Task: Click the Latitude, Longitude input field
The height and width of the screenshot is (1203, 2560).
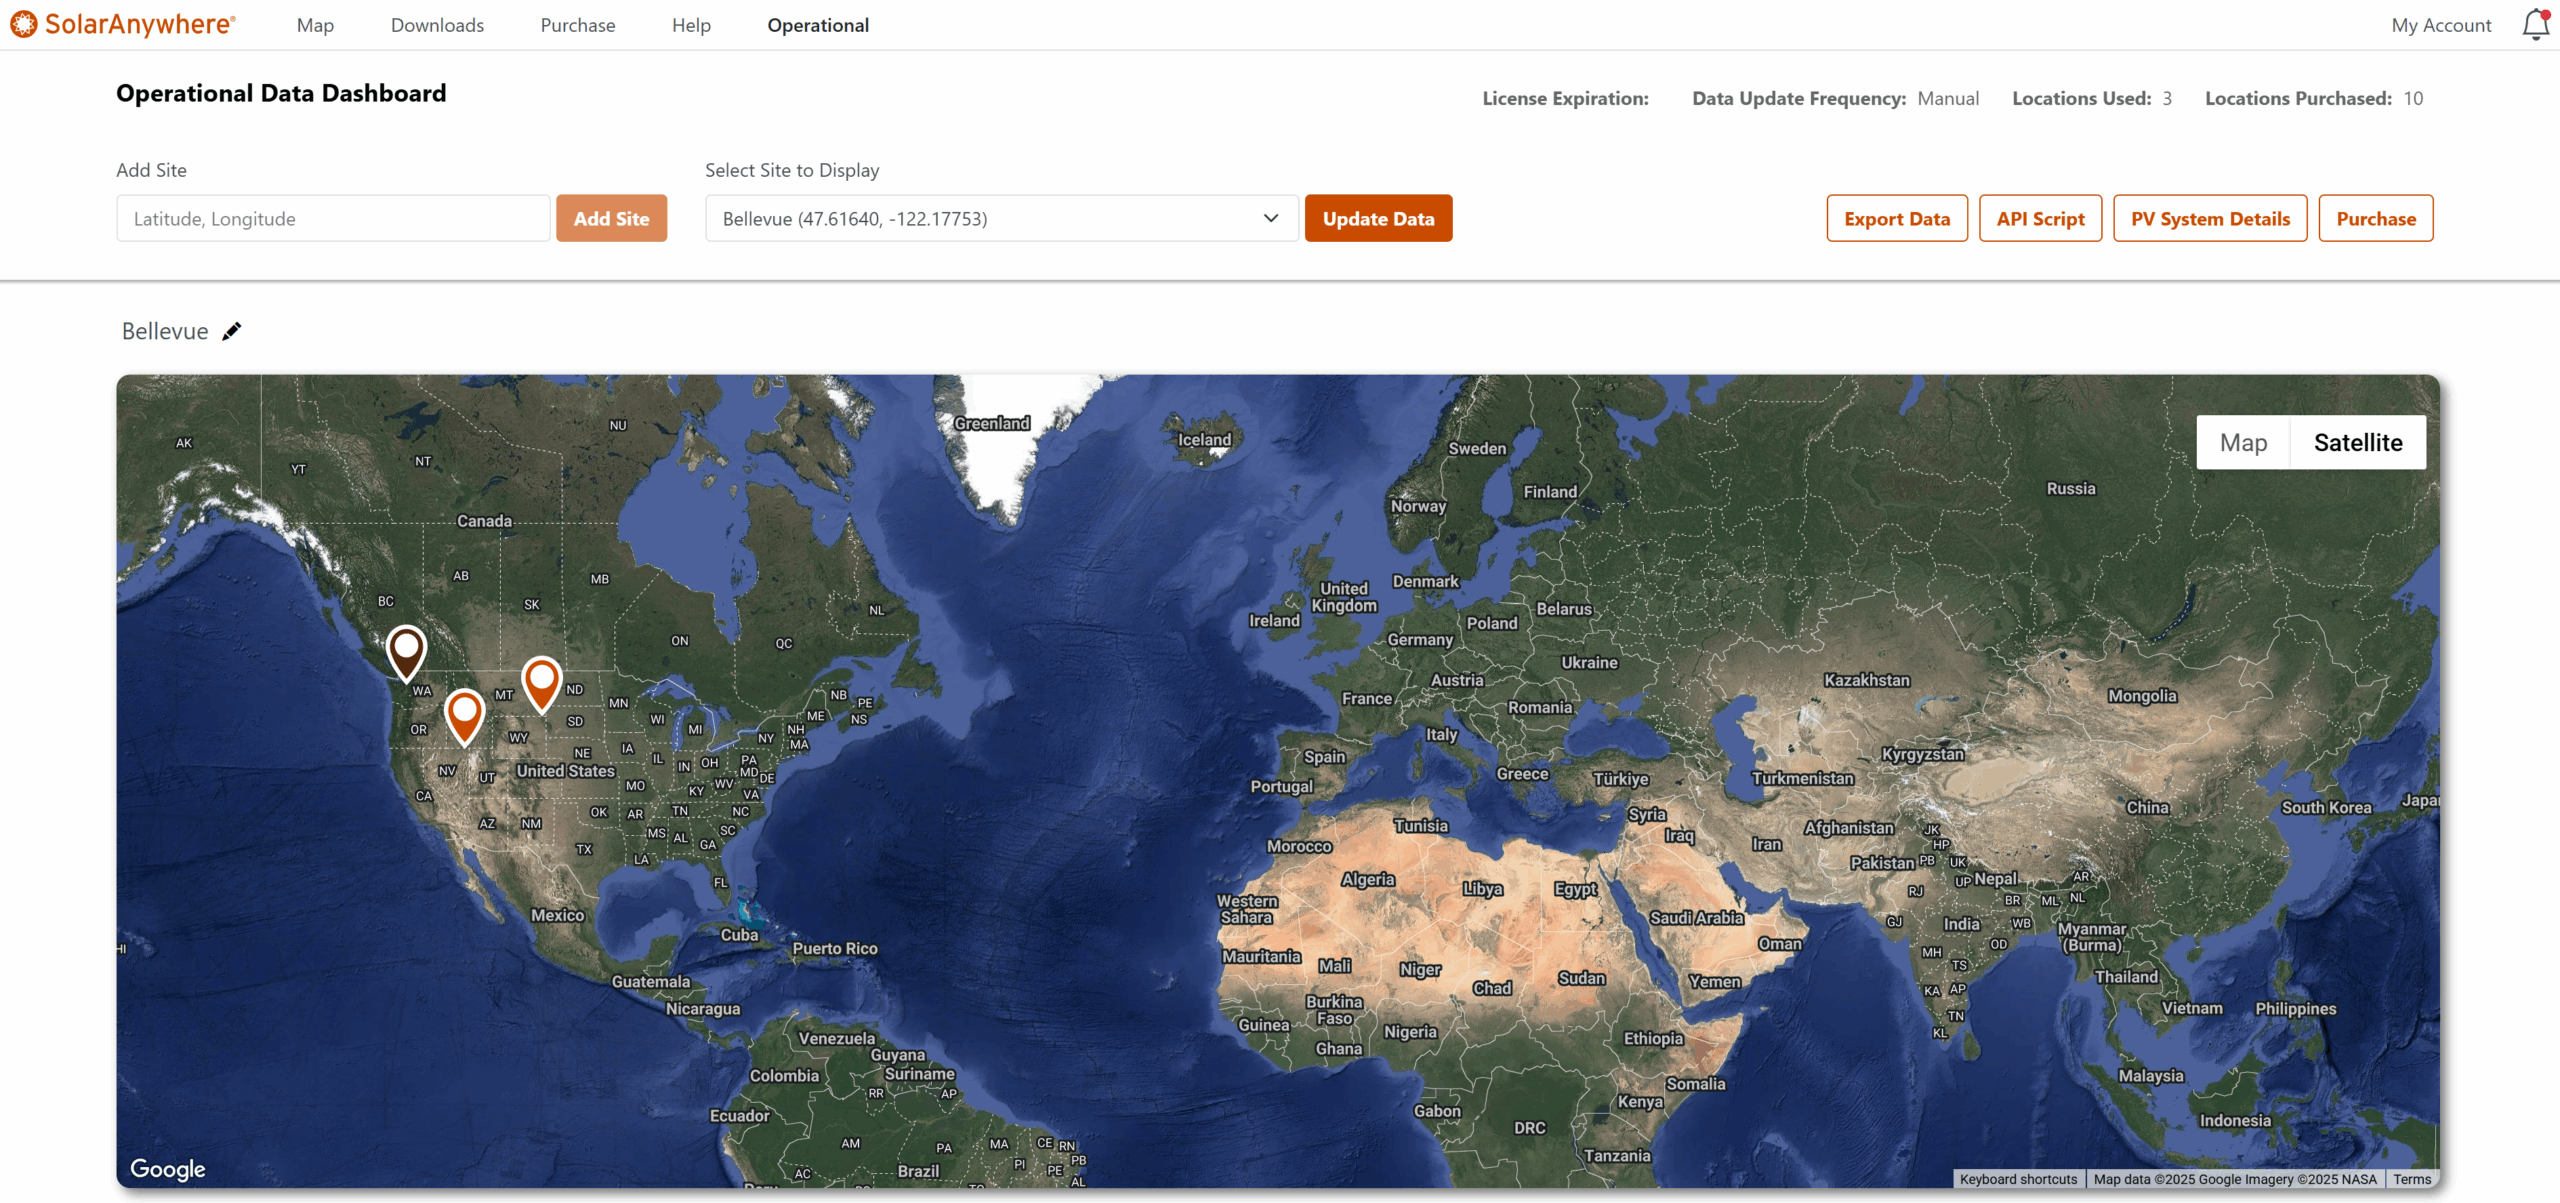Action: tap(333, 218)
